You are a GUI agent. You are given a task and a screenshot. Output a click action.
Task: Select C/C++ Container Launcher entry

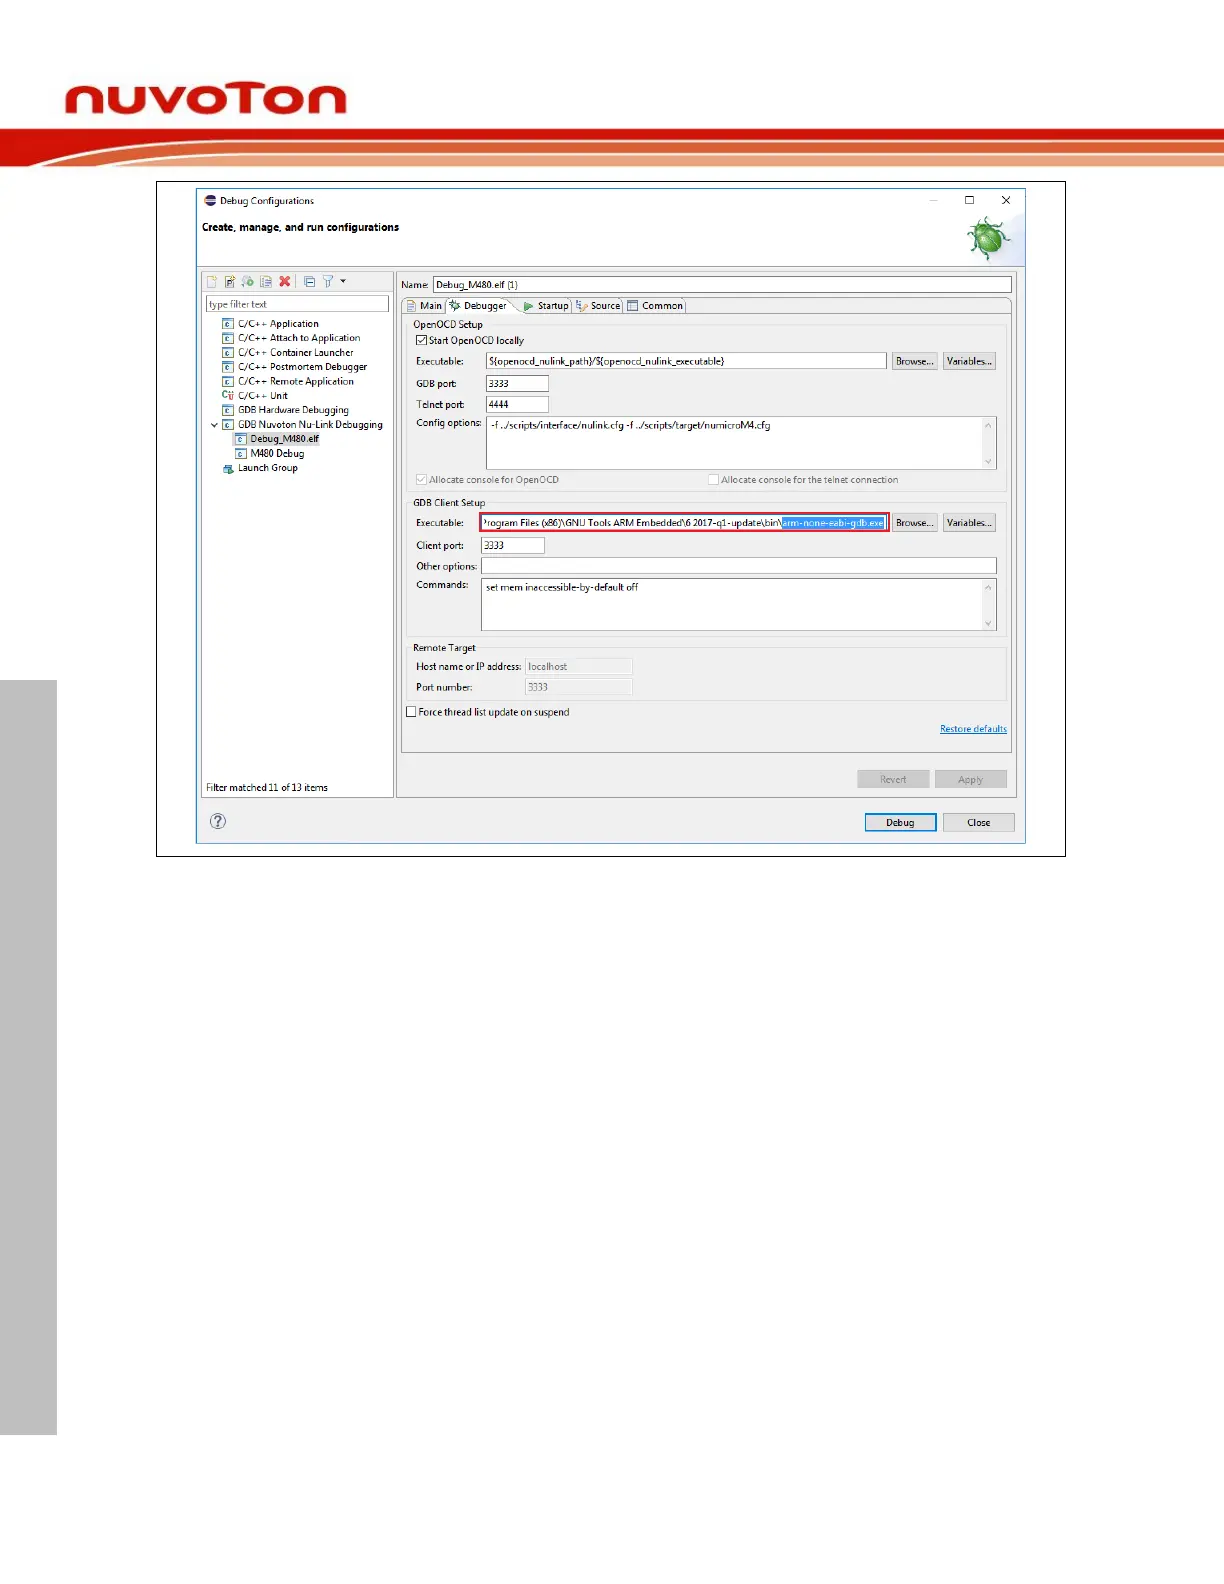coord(296,353)
